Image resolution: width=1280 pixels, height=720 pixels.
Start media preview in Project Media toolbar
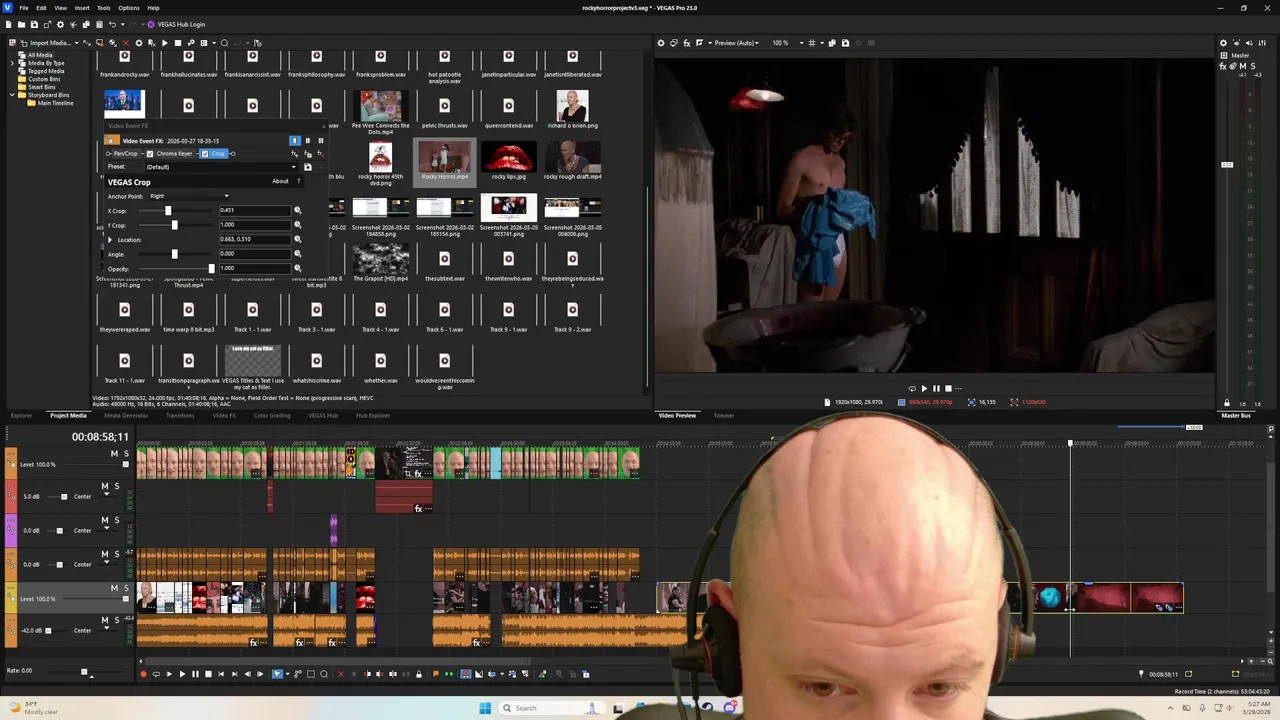165,43
